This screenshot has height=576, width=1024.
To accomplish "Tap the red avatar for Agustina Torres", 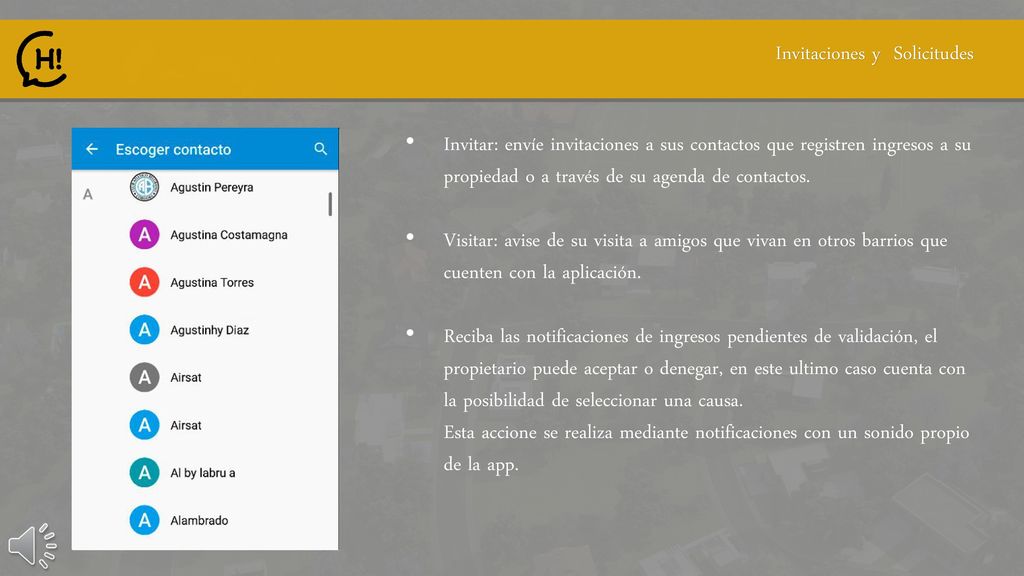I will coord(144,282).
